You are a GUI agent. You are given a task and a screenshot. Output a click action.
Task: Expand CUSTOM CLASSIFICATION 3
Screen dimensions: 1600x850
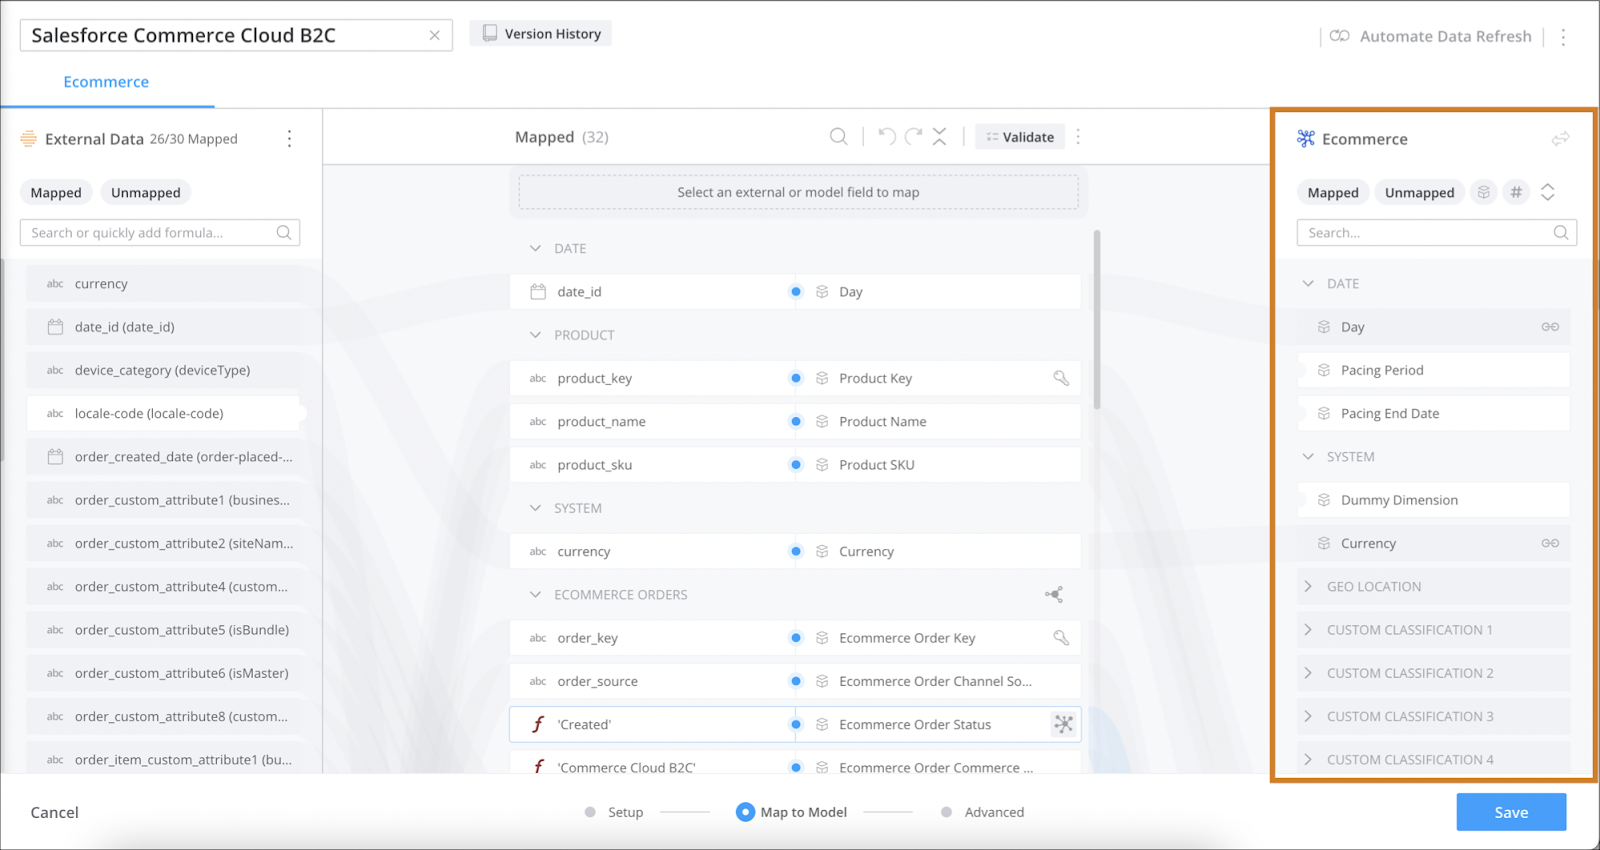tap(1433, 717)
